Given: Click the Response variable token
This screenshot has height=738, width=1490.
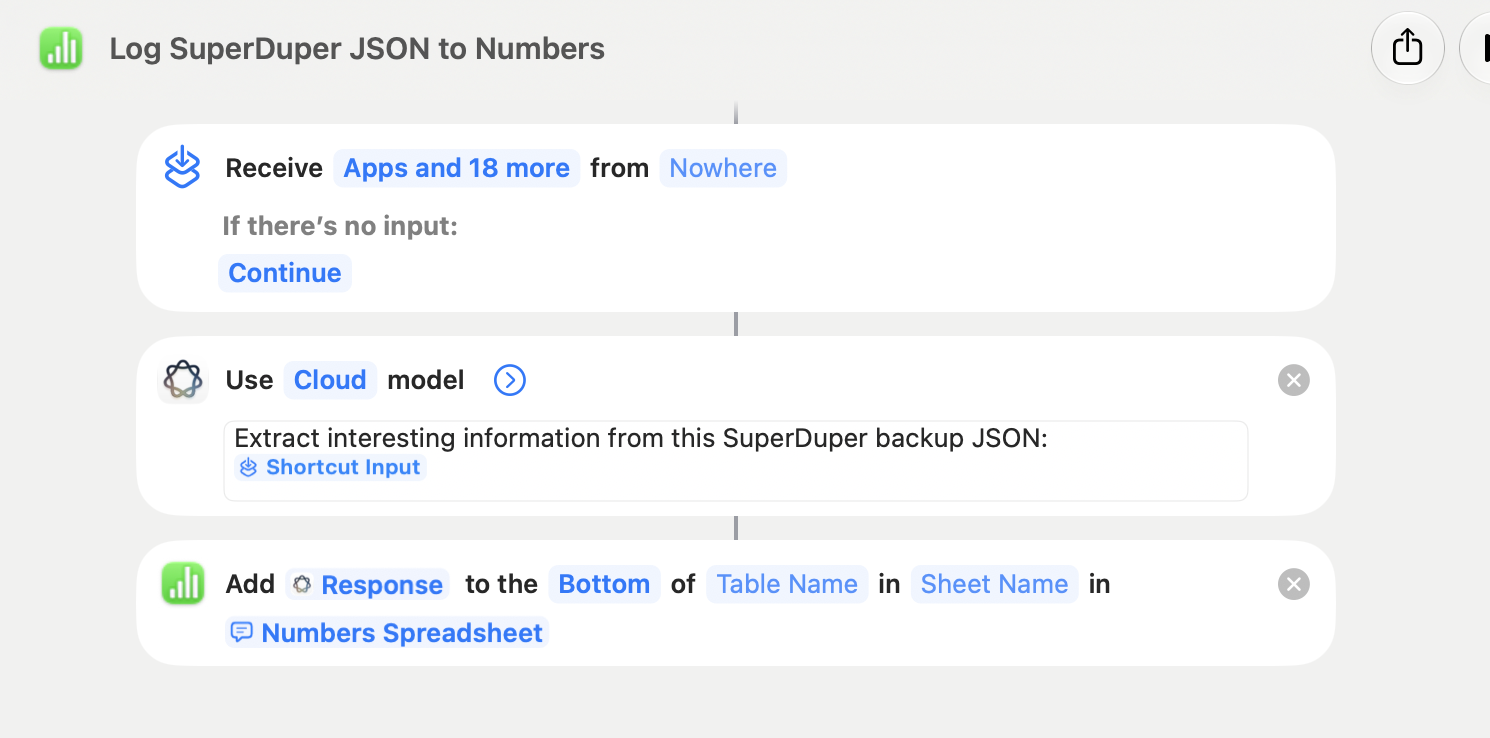Looking at the screenshot, I should pos(368,585).
